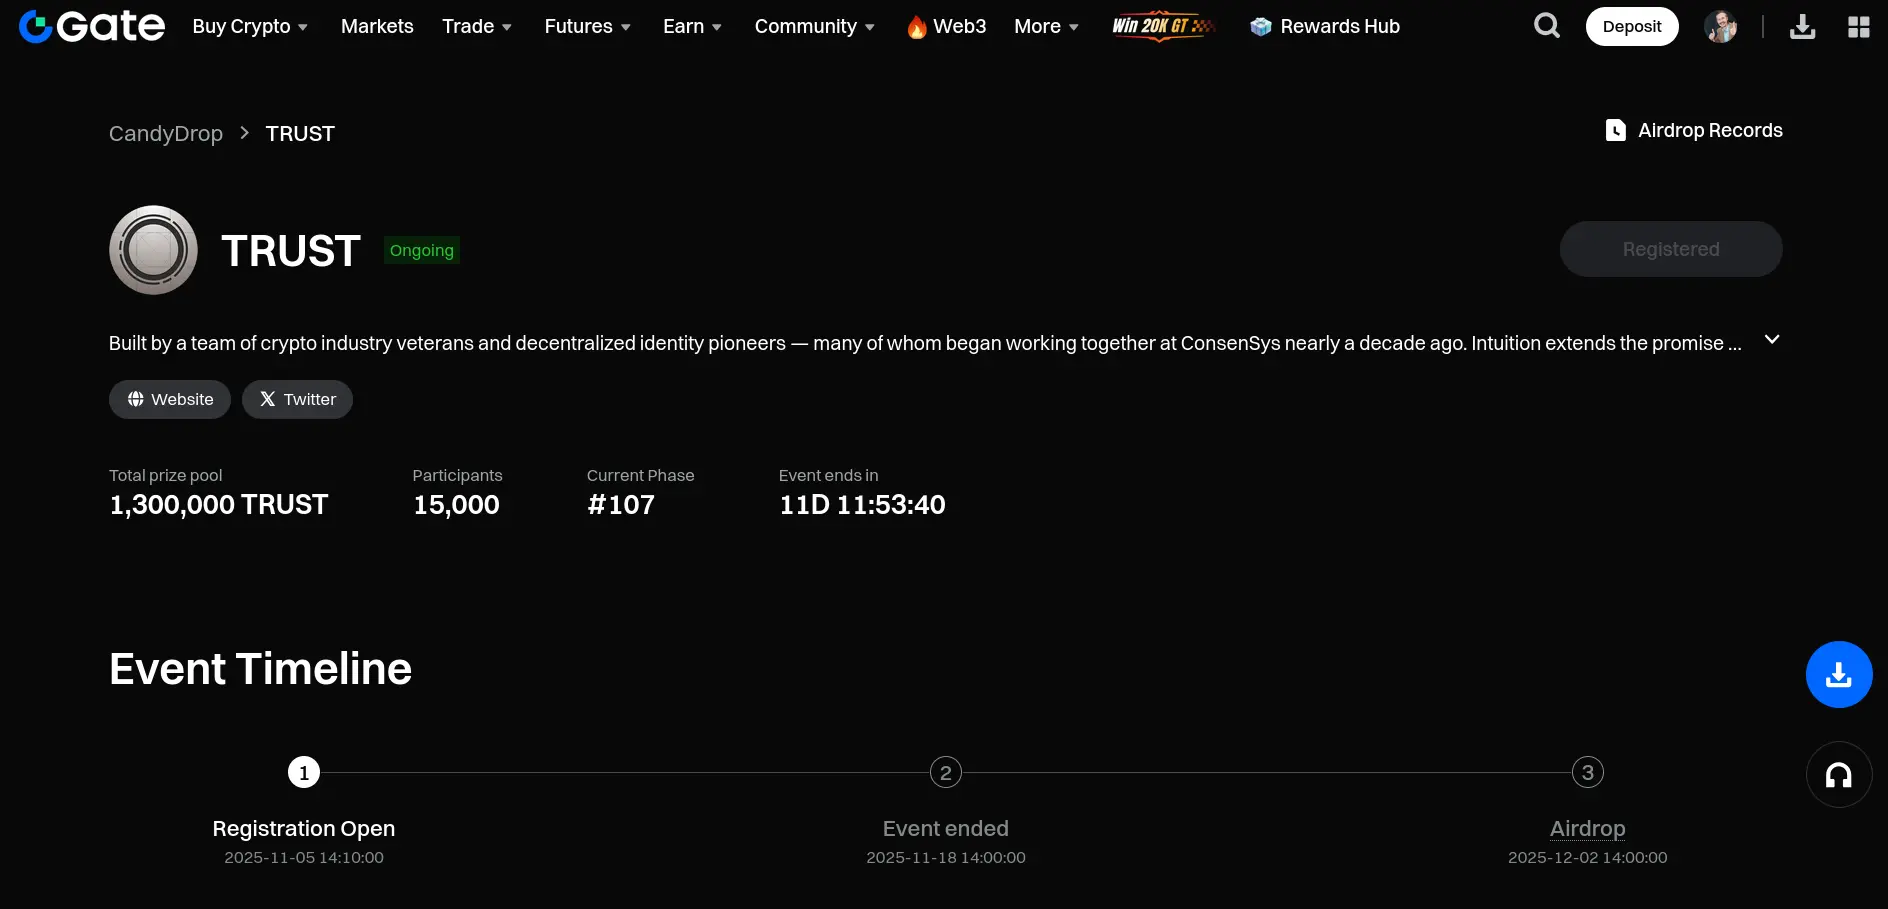Click the TRUST token logo
The image size is (1888, 909).
tap(153, 250)
